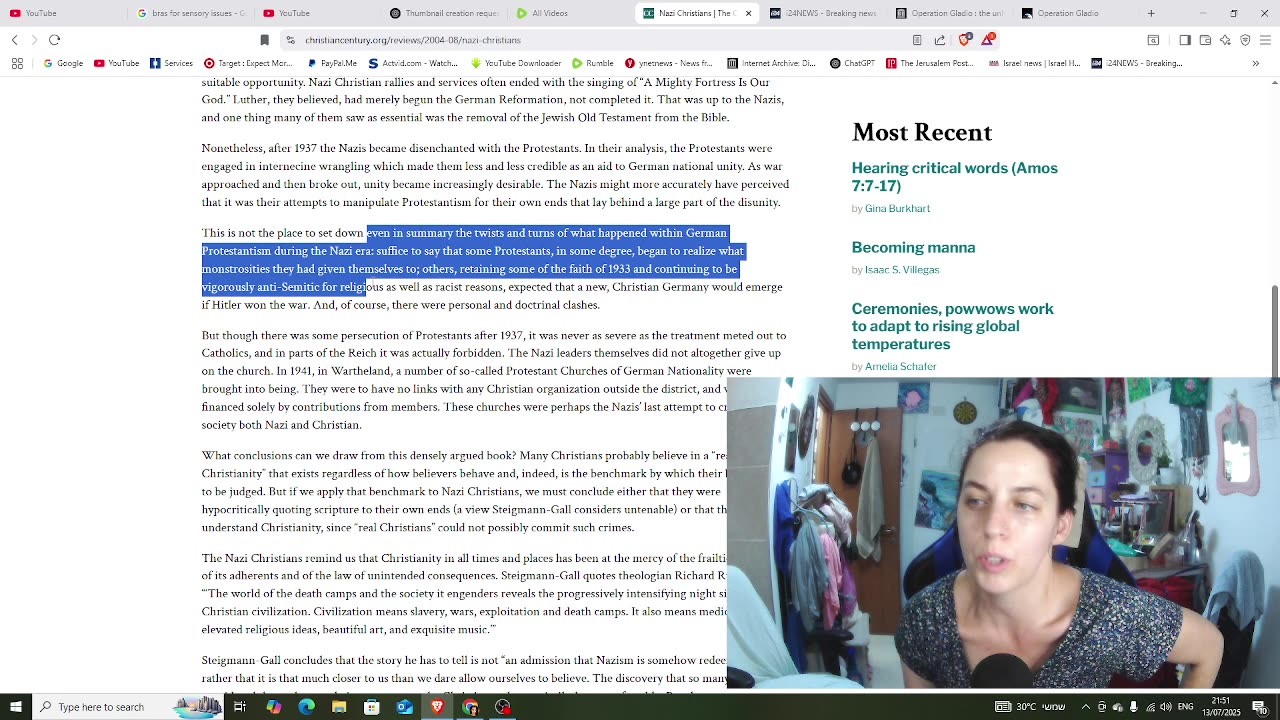Open volume control in system tray

pyautogui.click(x=1166, y=707)
